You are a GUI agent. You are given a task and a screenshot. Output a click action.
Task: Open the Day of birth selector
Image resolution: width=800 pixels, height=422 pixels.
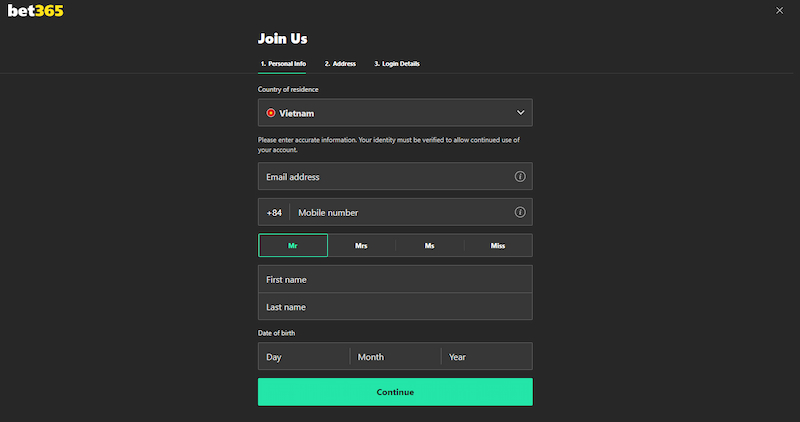click(304, 357)
